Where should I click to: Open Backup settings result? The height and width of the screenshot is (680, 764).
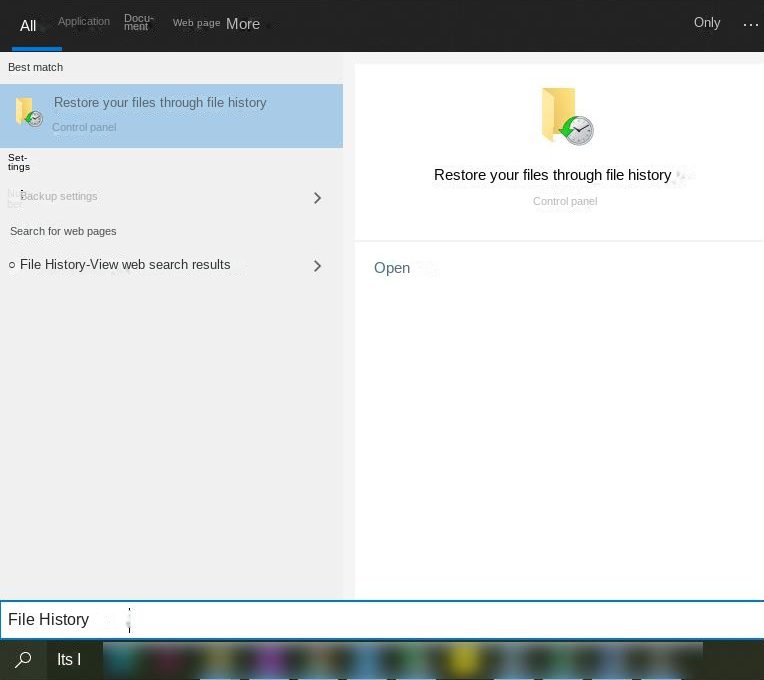coord(58,196)
